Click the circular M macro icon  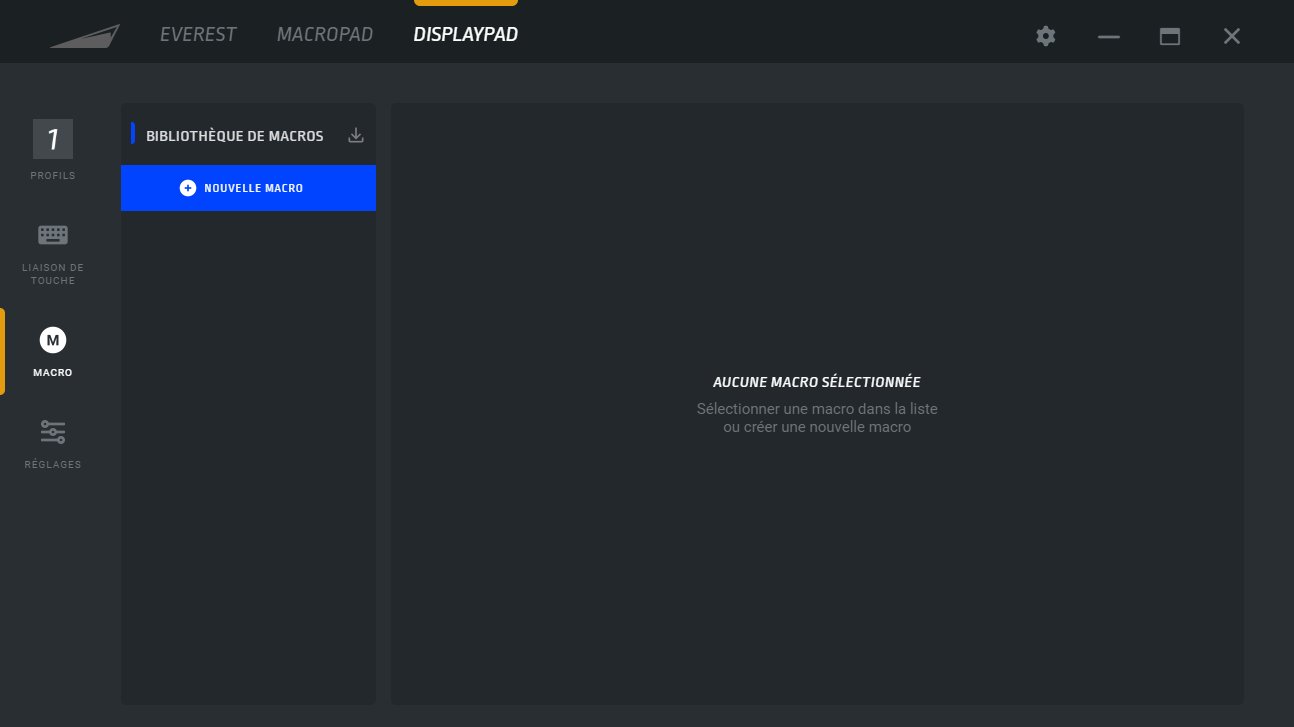tap(53, 340)
